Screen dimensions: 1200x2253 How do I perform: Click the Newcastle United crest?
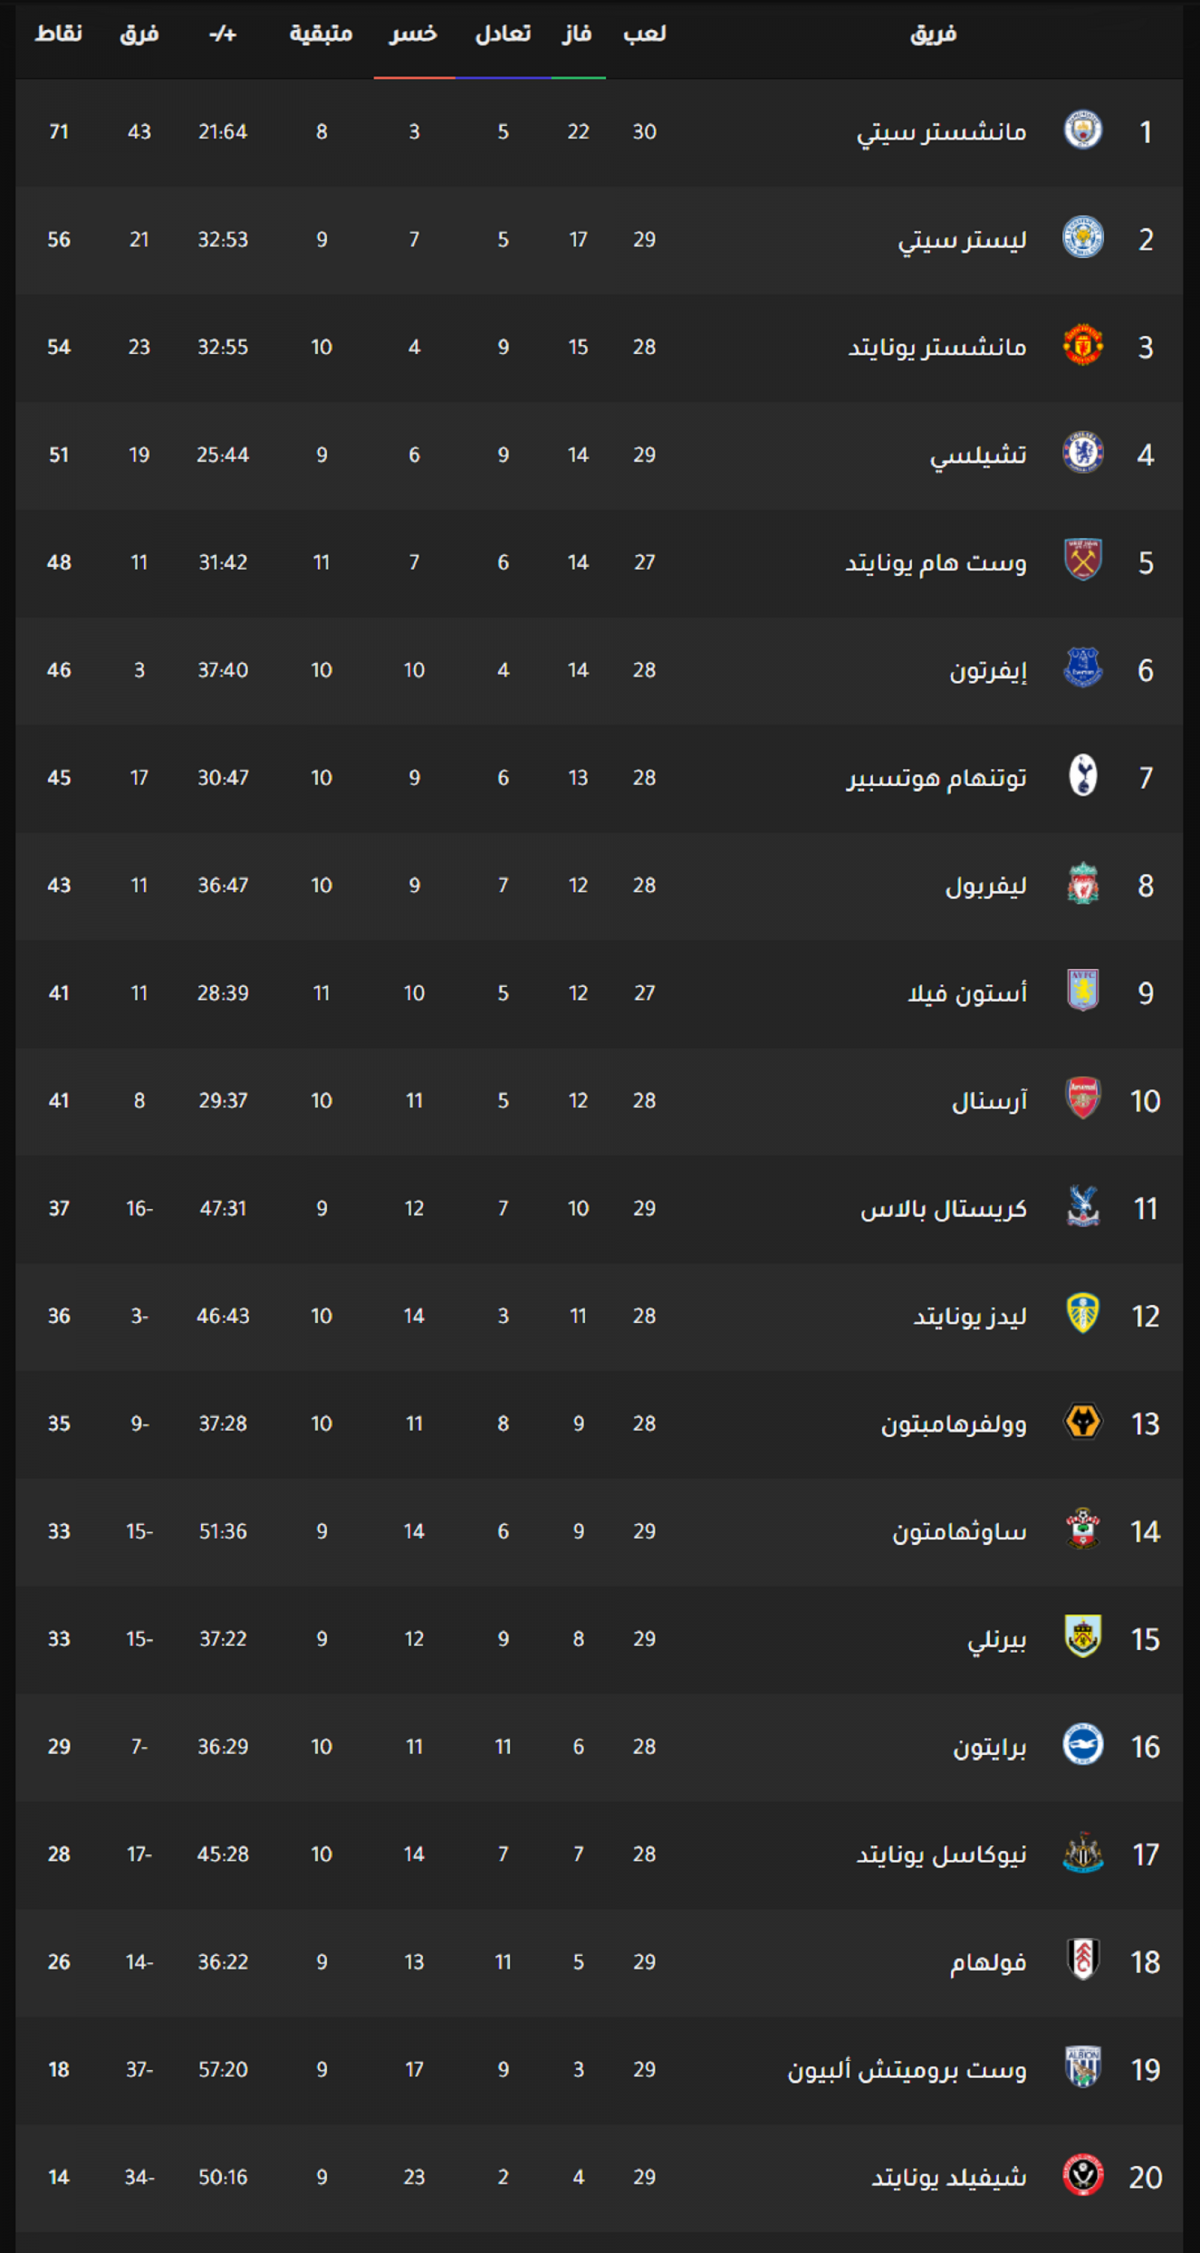click(x=1082, y=1854)
